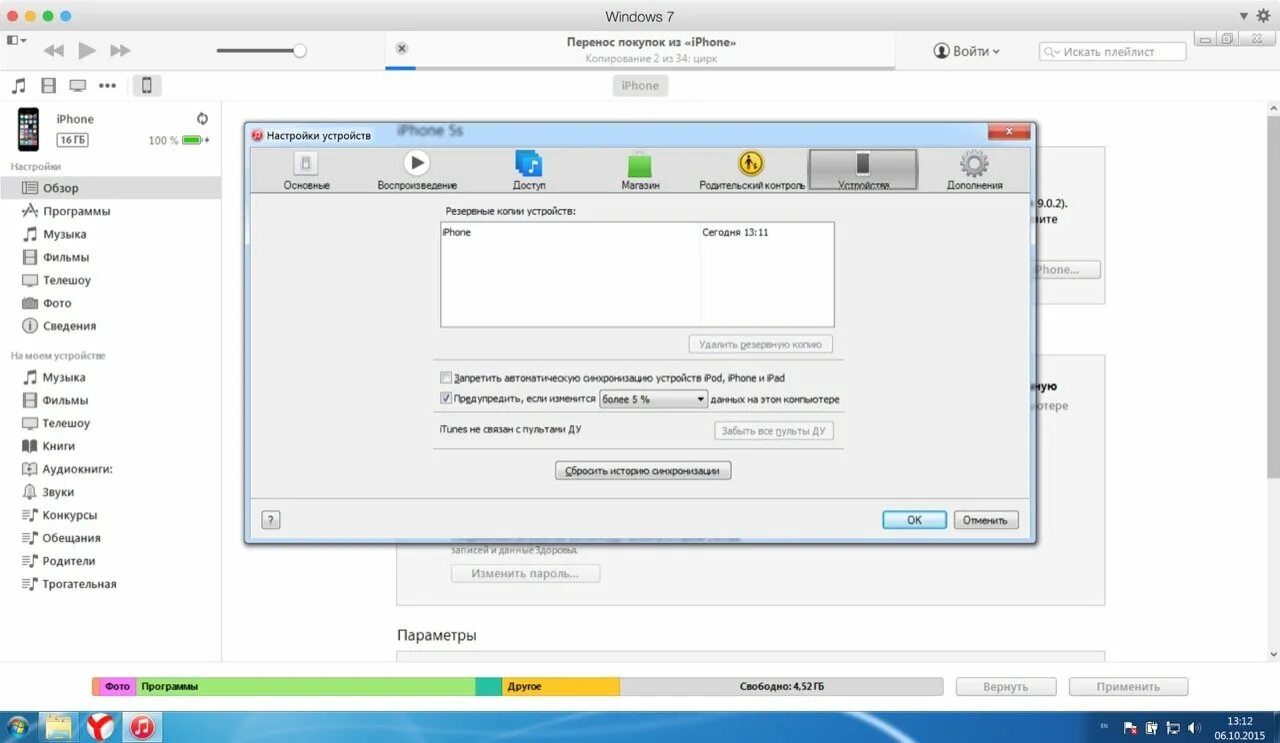Open help with the question mark button
The image size is (1280, 743).
coord(271,520)
